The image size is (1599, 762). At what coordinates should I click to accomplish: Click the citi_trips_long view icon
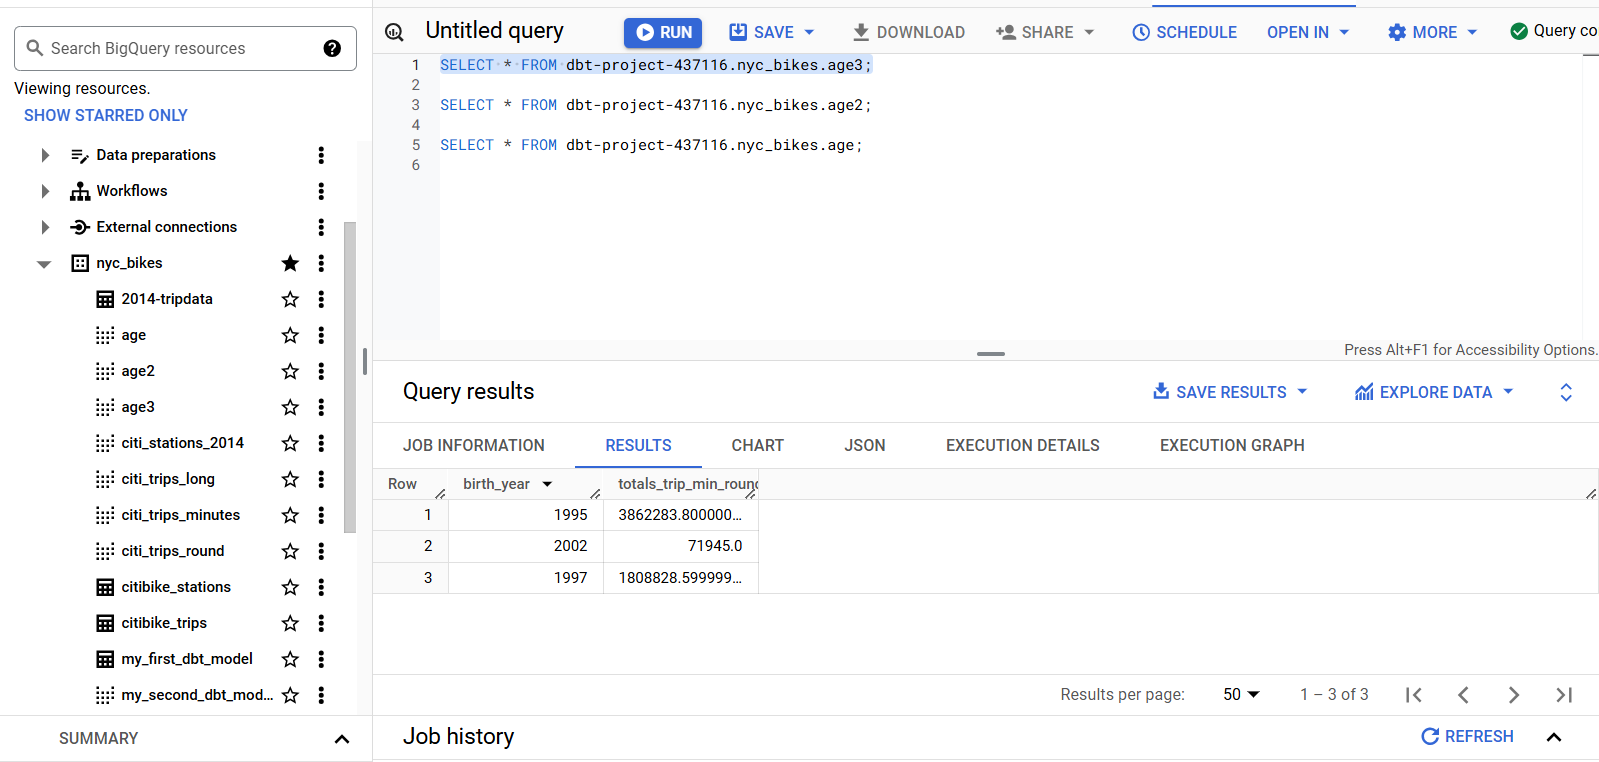(105, 479)
